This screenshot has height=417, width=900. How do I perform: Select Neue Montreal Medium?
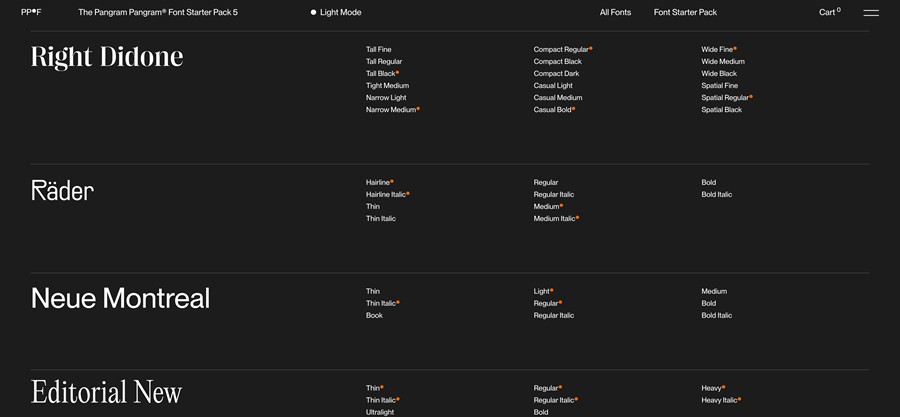coord(713,291)
